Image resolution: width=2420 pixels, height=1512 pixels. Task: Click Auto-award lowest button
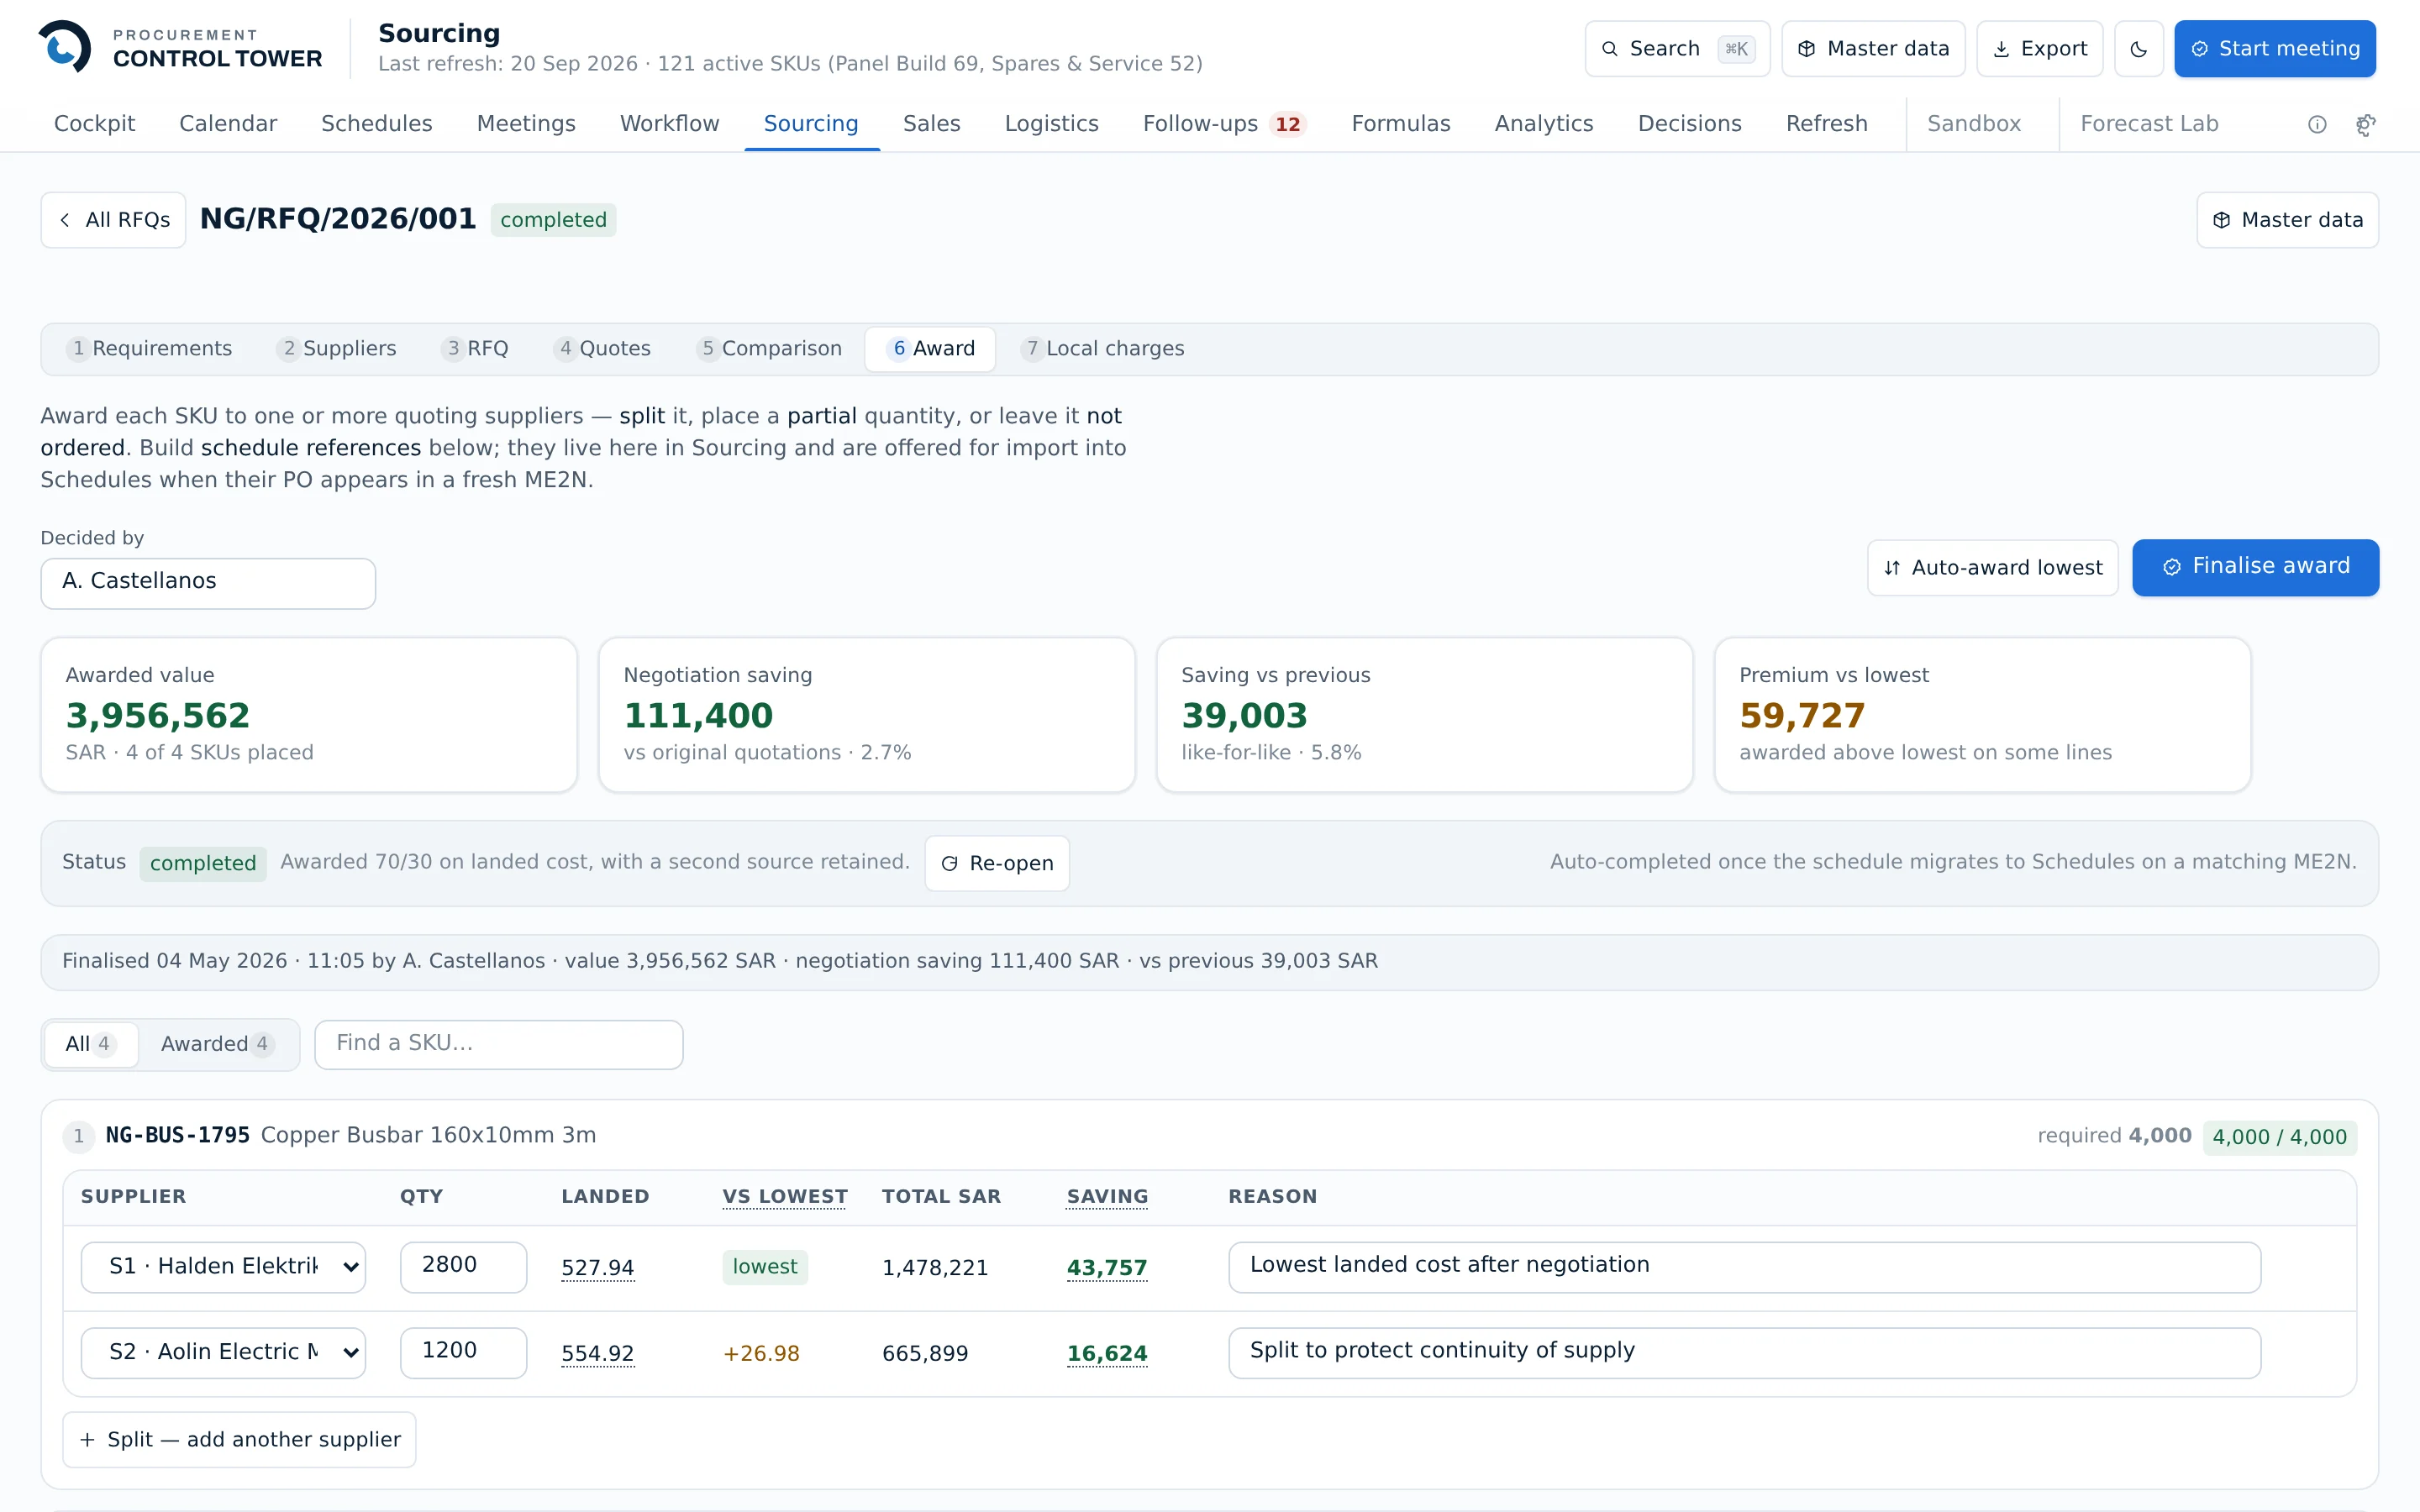point(1992,568)
